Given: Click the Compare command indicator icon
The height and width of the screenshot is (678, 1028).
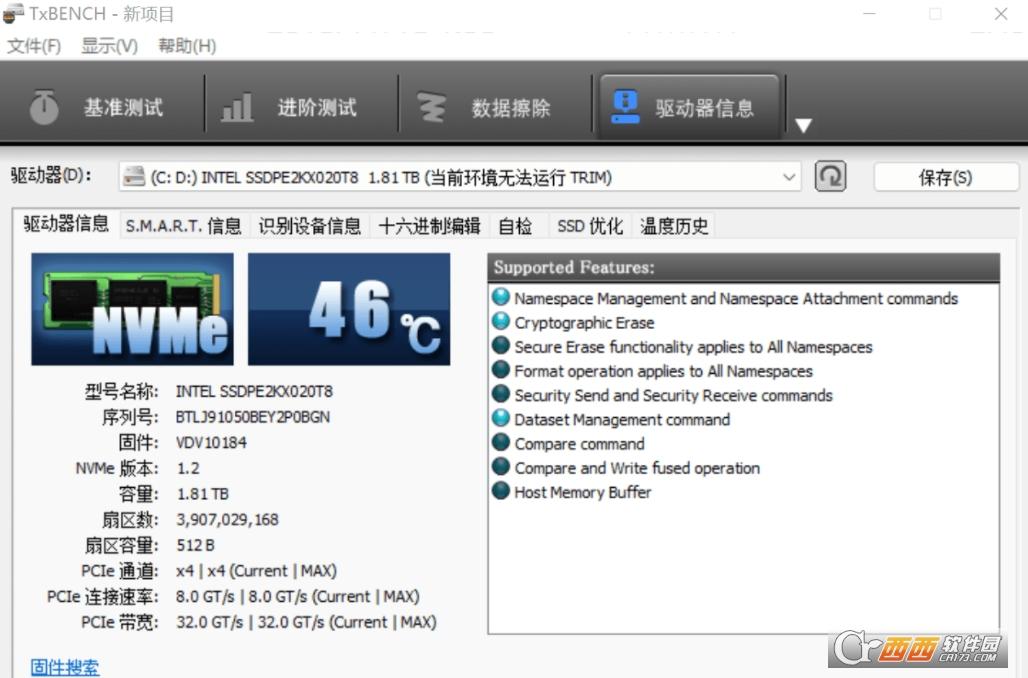Looking at the screenshot, I should pos(501,443).
